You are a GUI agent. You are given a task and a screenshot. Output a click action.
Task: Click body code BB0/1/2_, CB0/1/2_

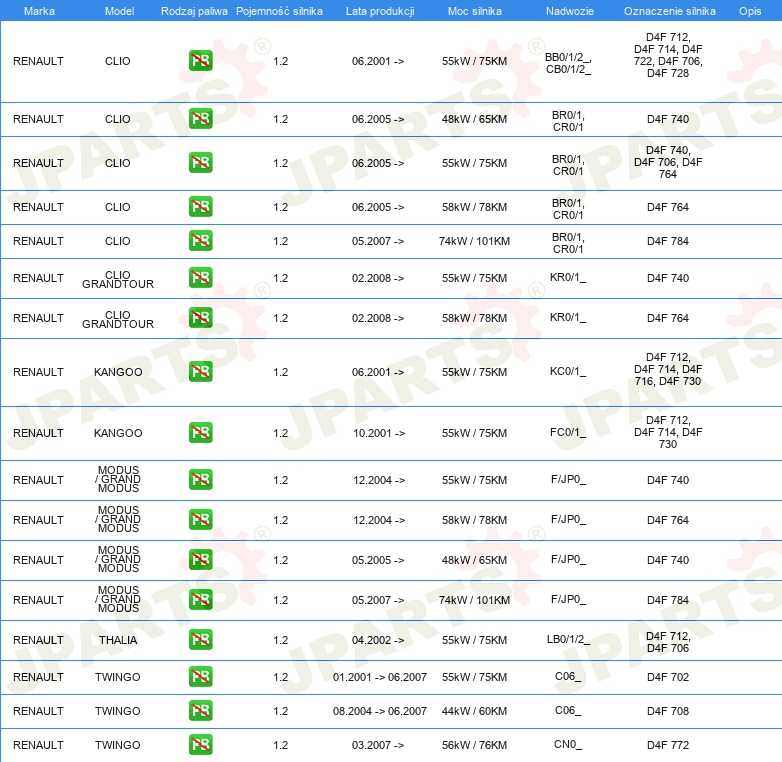568,63
